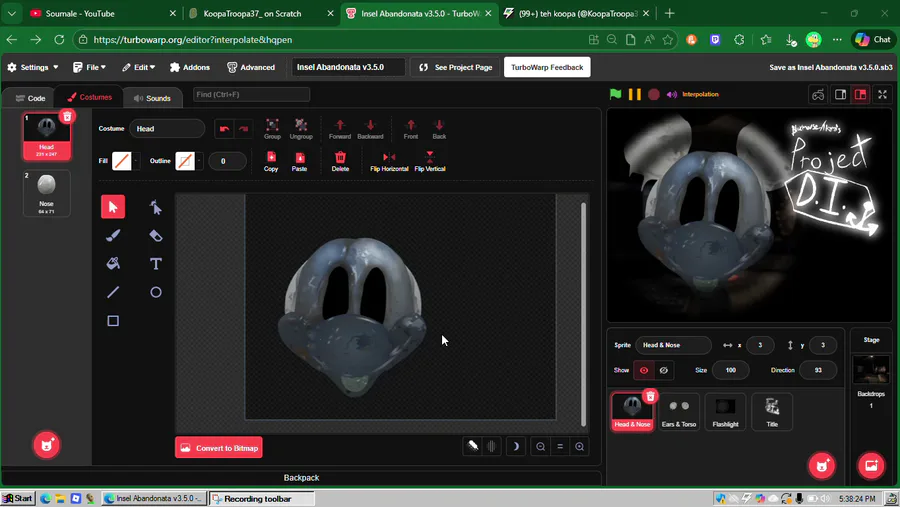Switch to small stage layout
This screenshot has height=507, width=900.
(x=840, y=95)
